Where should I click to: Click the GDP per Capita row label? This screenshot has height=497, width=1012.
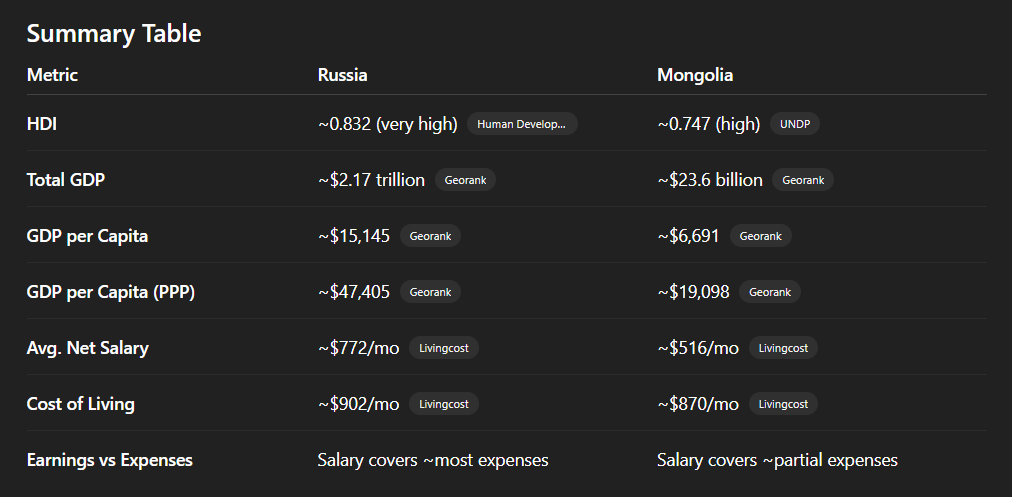pyautogui.click(x=87, y=236)
